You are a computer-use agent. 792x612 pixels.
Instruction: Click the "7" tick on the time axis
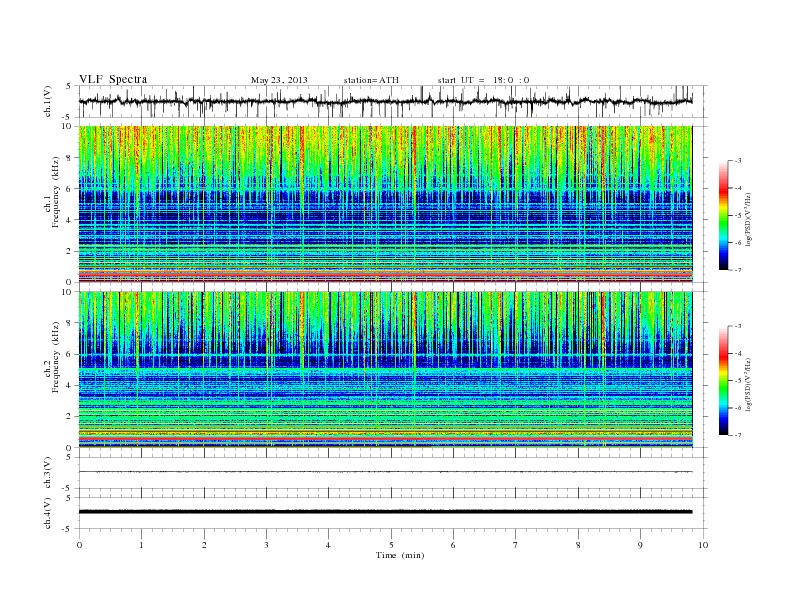coord(516,545)
